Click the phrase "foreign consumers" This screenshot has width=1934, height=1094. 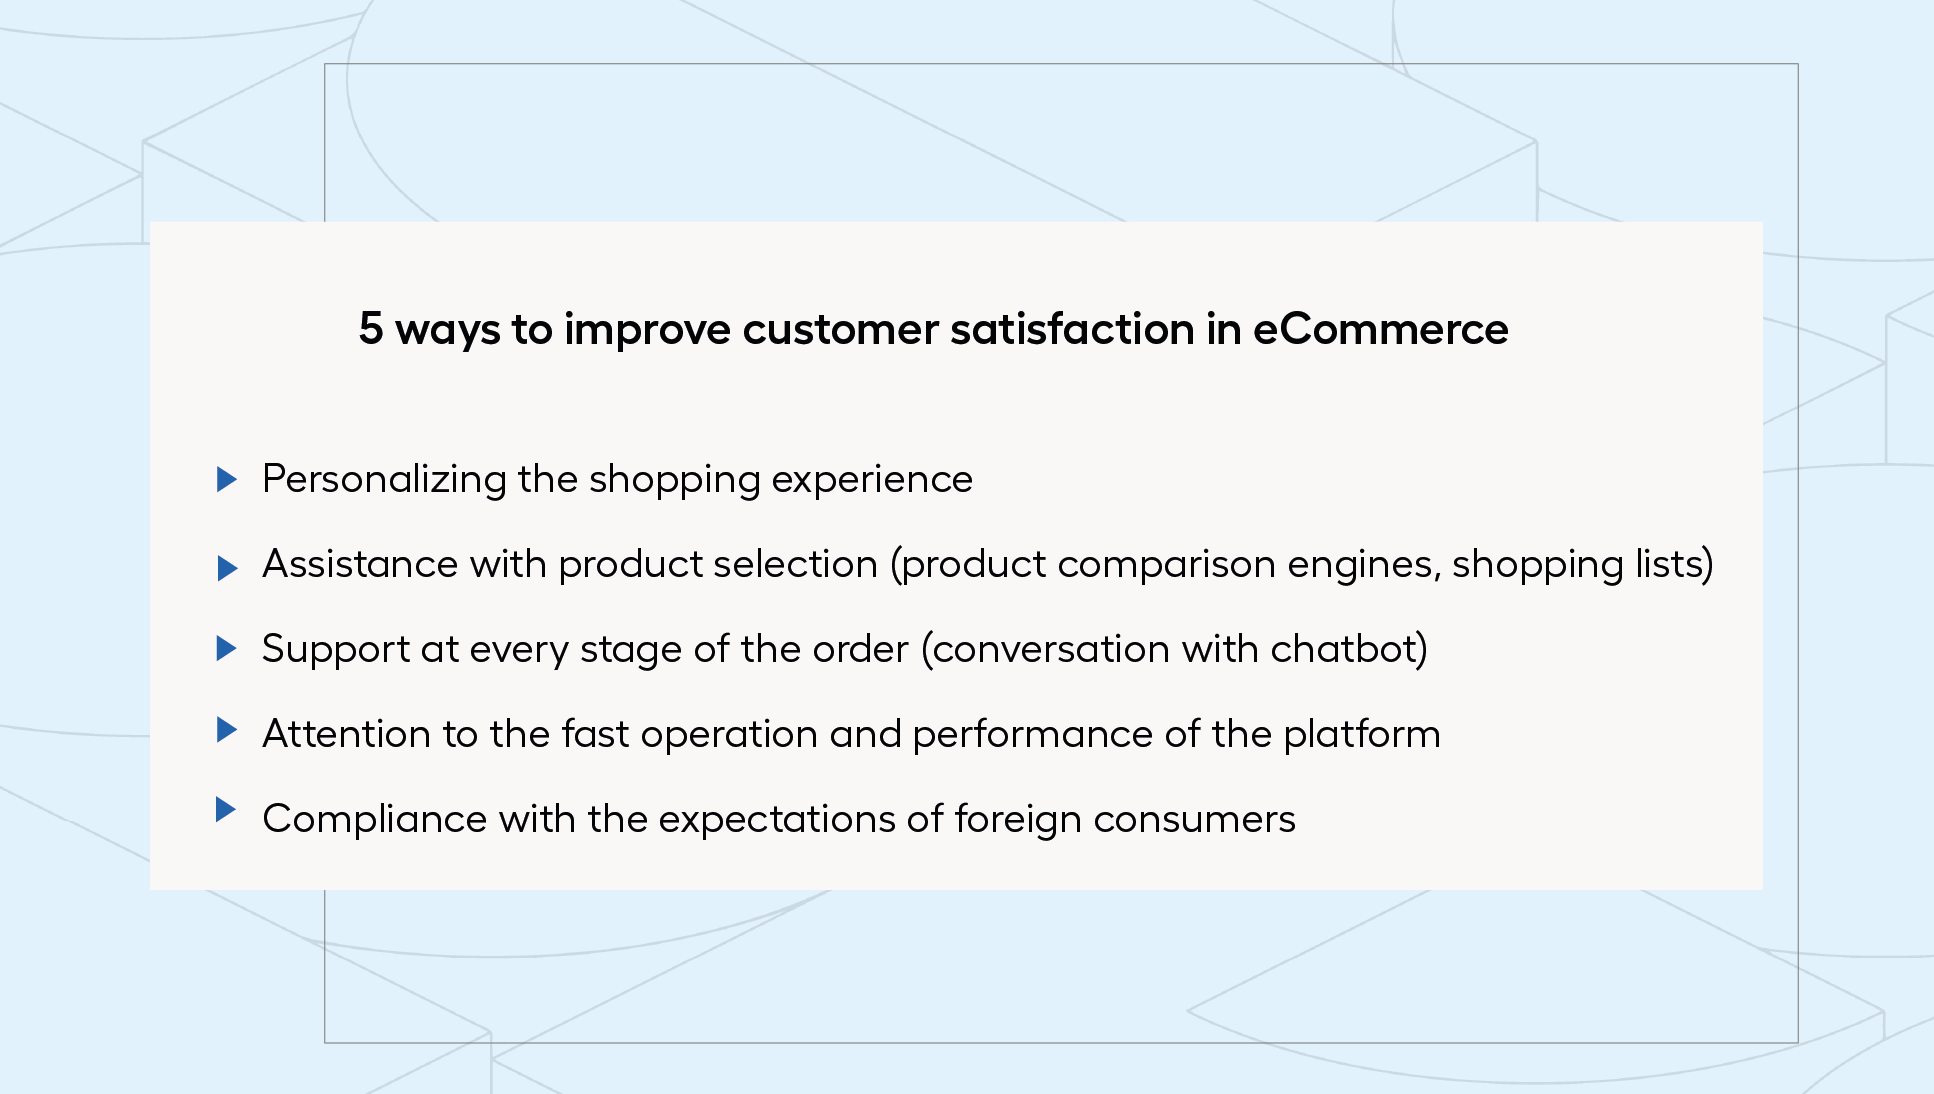1125,820
